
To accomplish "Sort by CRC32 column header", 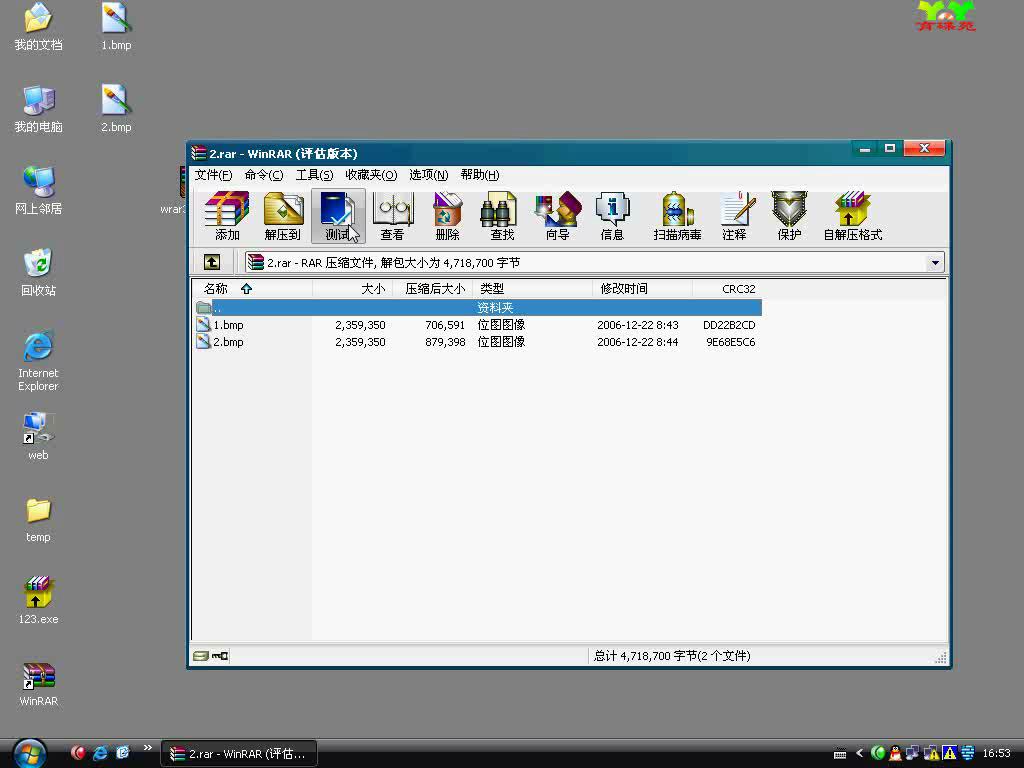I will [x=728, y=289].
